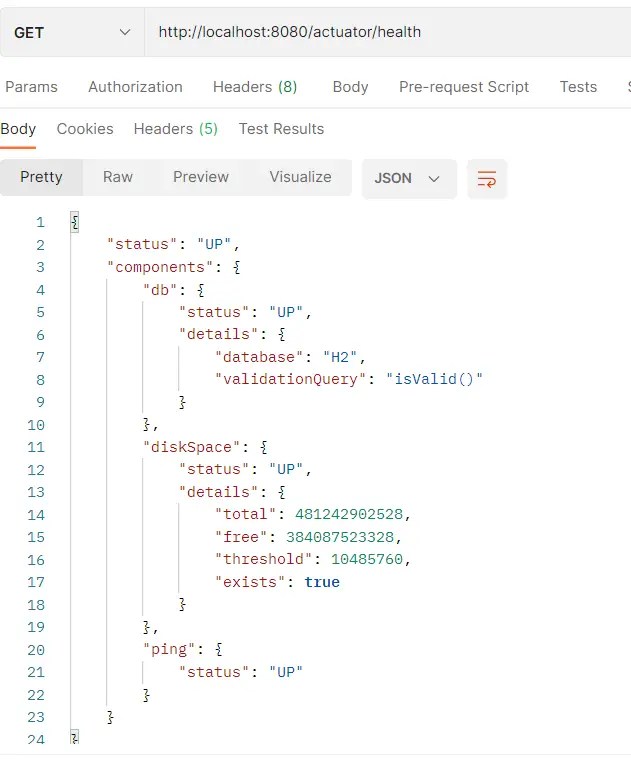Click the request URL input field
Viewport: 631px width, 762px height.
coord(387,32)
